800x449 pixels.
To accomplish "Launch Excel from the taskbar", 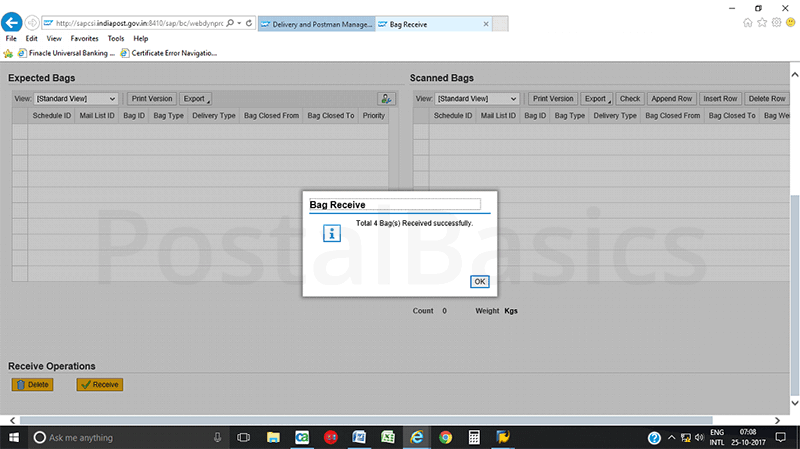I will (387, 438).
